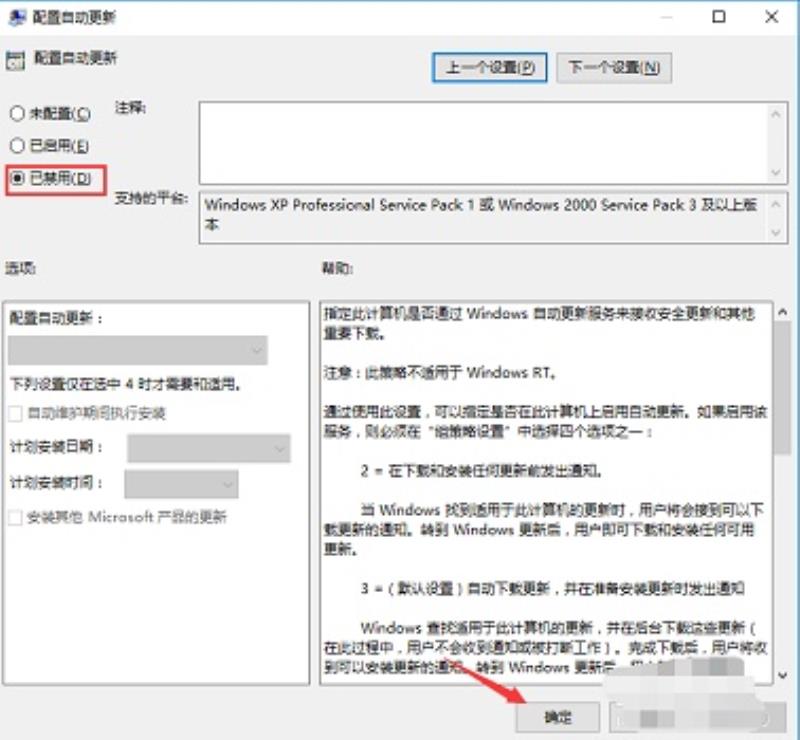Click the 下一个设置(N) button
The image size is (800, 740).
(614, 67)
